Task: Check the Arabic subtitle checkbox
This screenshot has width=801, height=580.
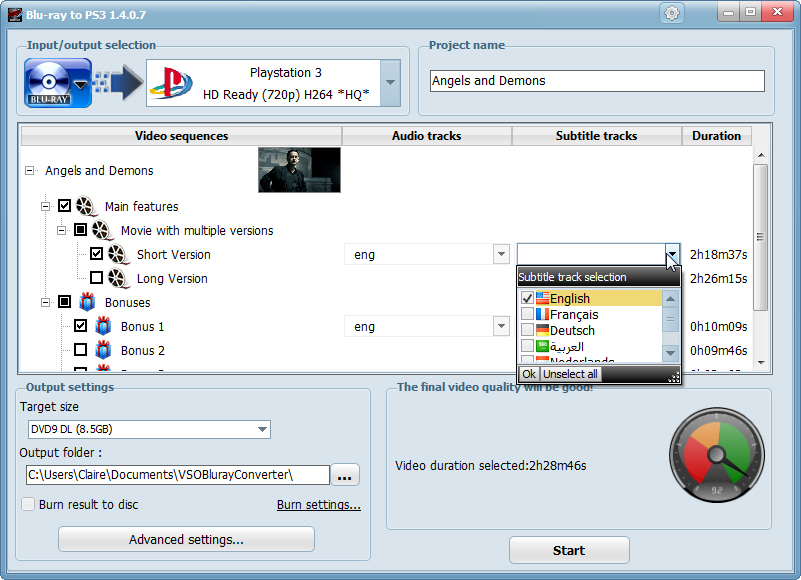Action: pos(527,346)
